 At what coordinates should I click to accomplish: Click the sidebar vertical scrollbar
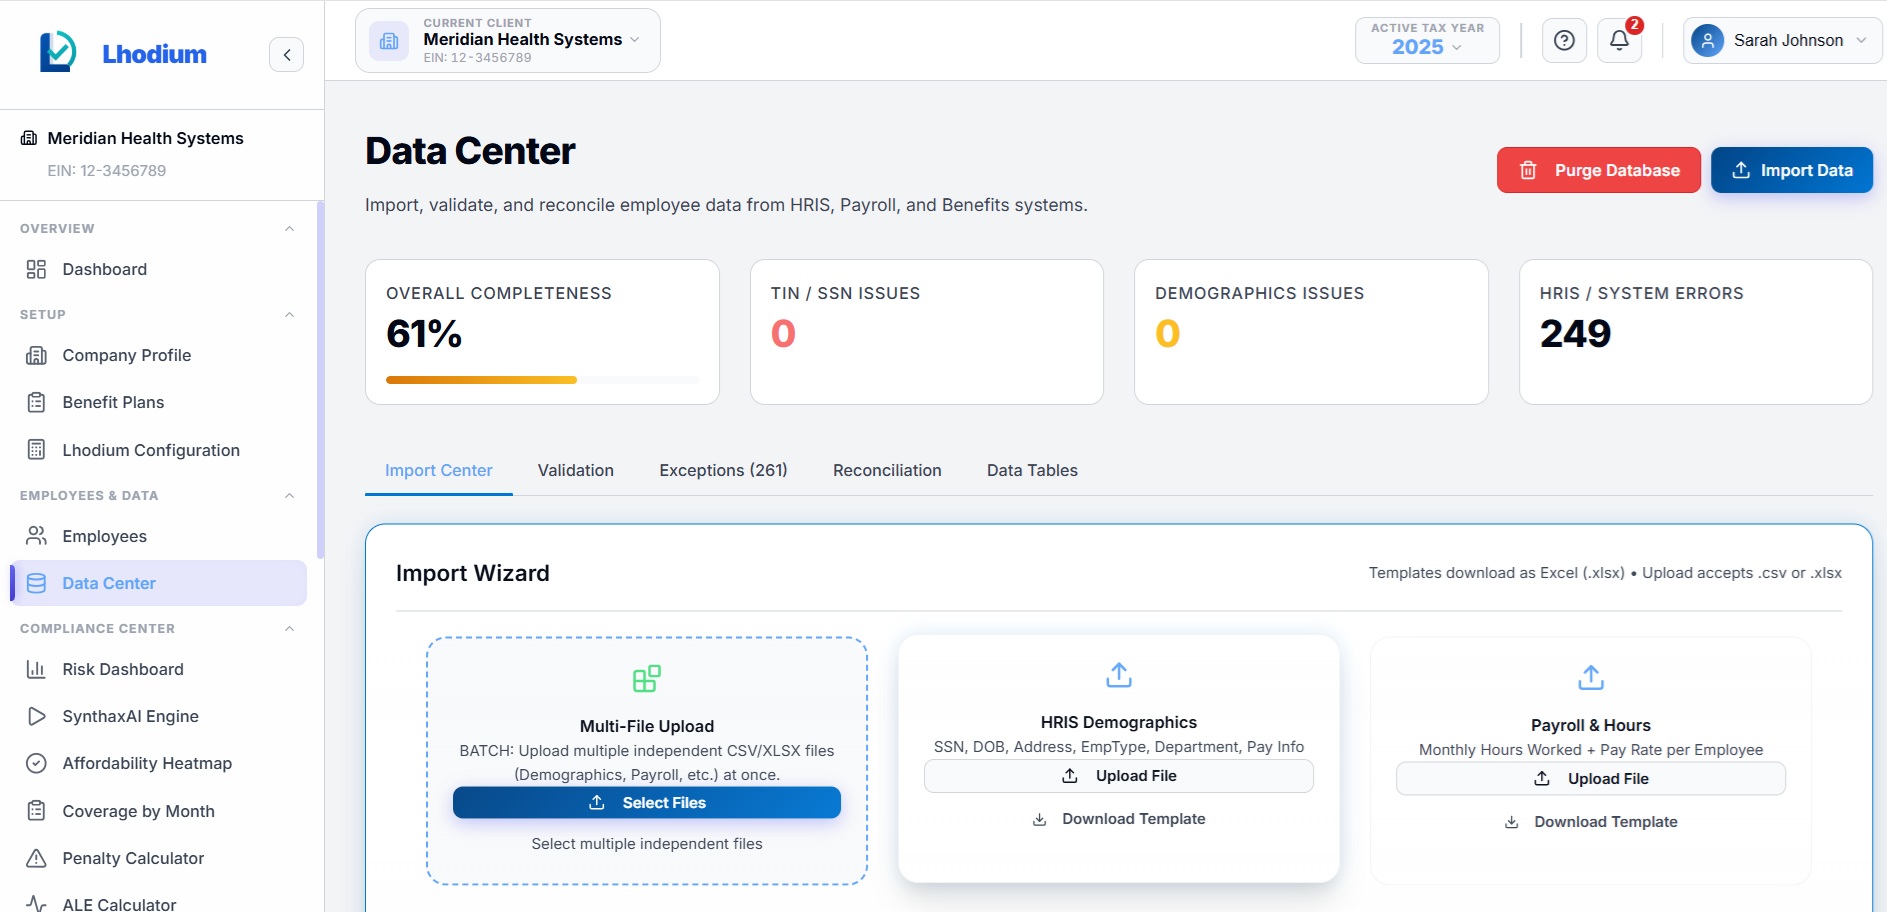[x=320, y=380]
